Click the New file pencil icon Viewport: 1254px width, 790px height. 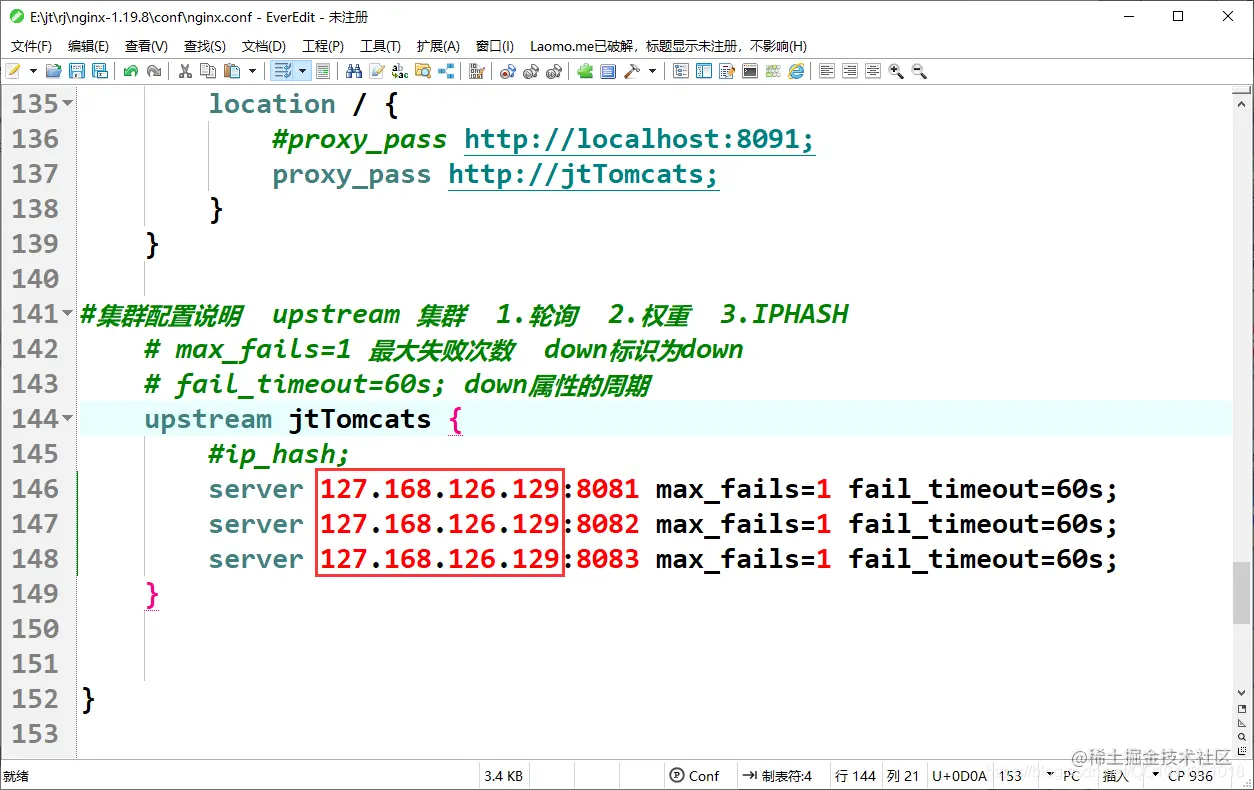click(13, 71)
